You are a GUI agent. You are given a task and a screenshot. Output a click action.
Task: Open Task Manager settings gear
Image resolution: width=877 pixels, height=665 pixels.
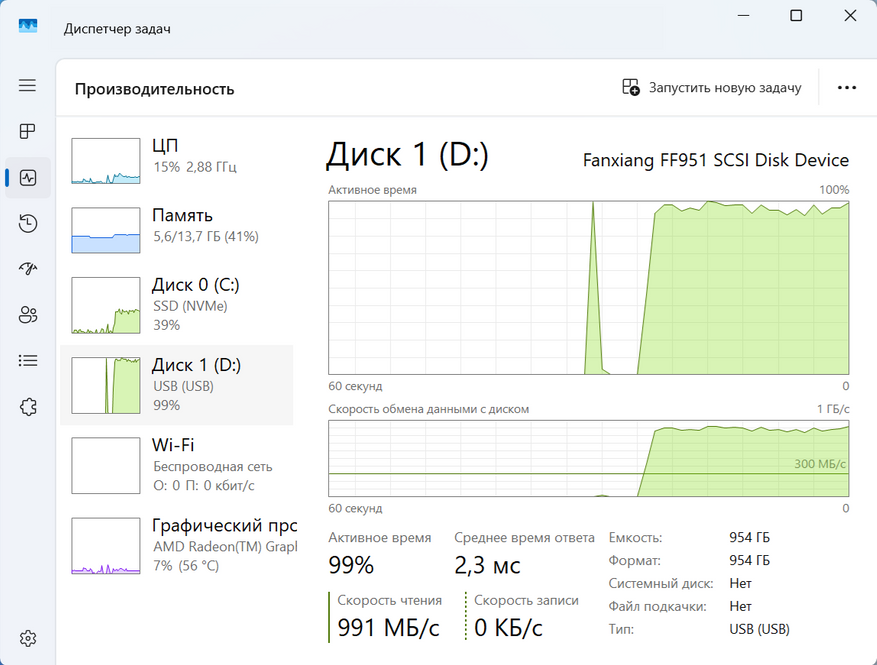coord(27,638)
